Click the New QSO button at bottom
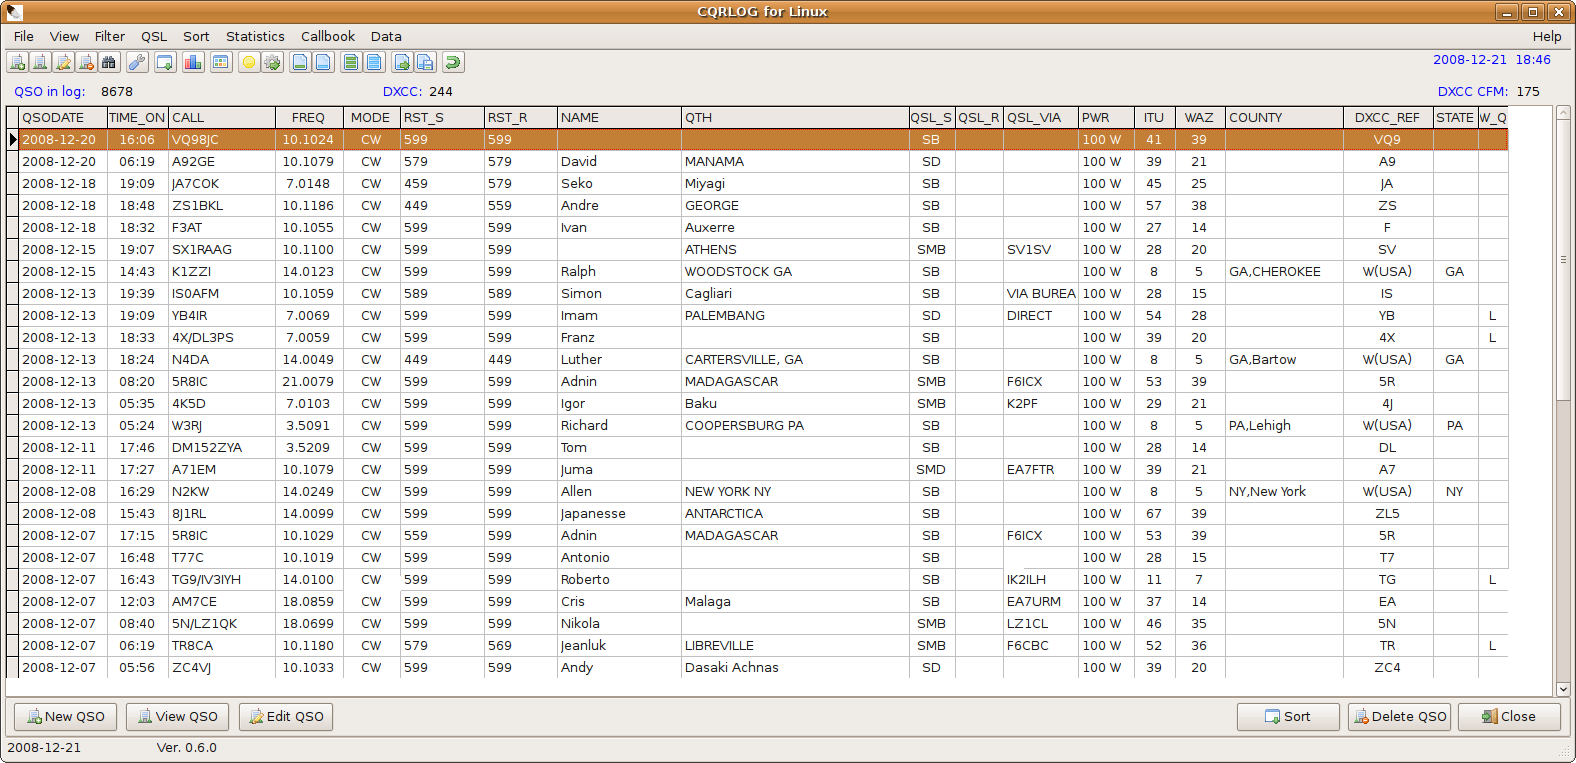This screenshot has height=763, width=1576. (x=65, y=717)
